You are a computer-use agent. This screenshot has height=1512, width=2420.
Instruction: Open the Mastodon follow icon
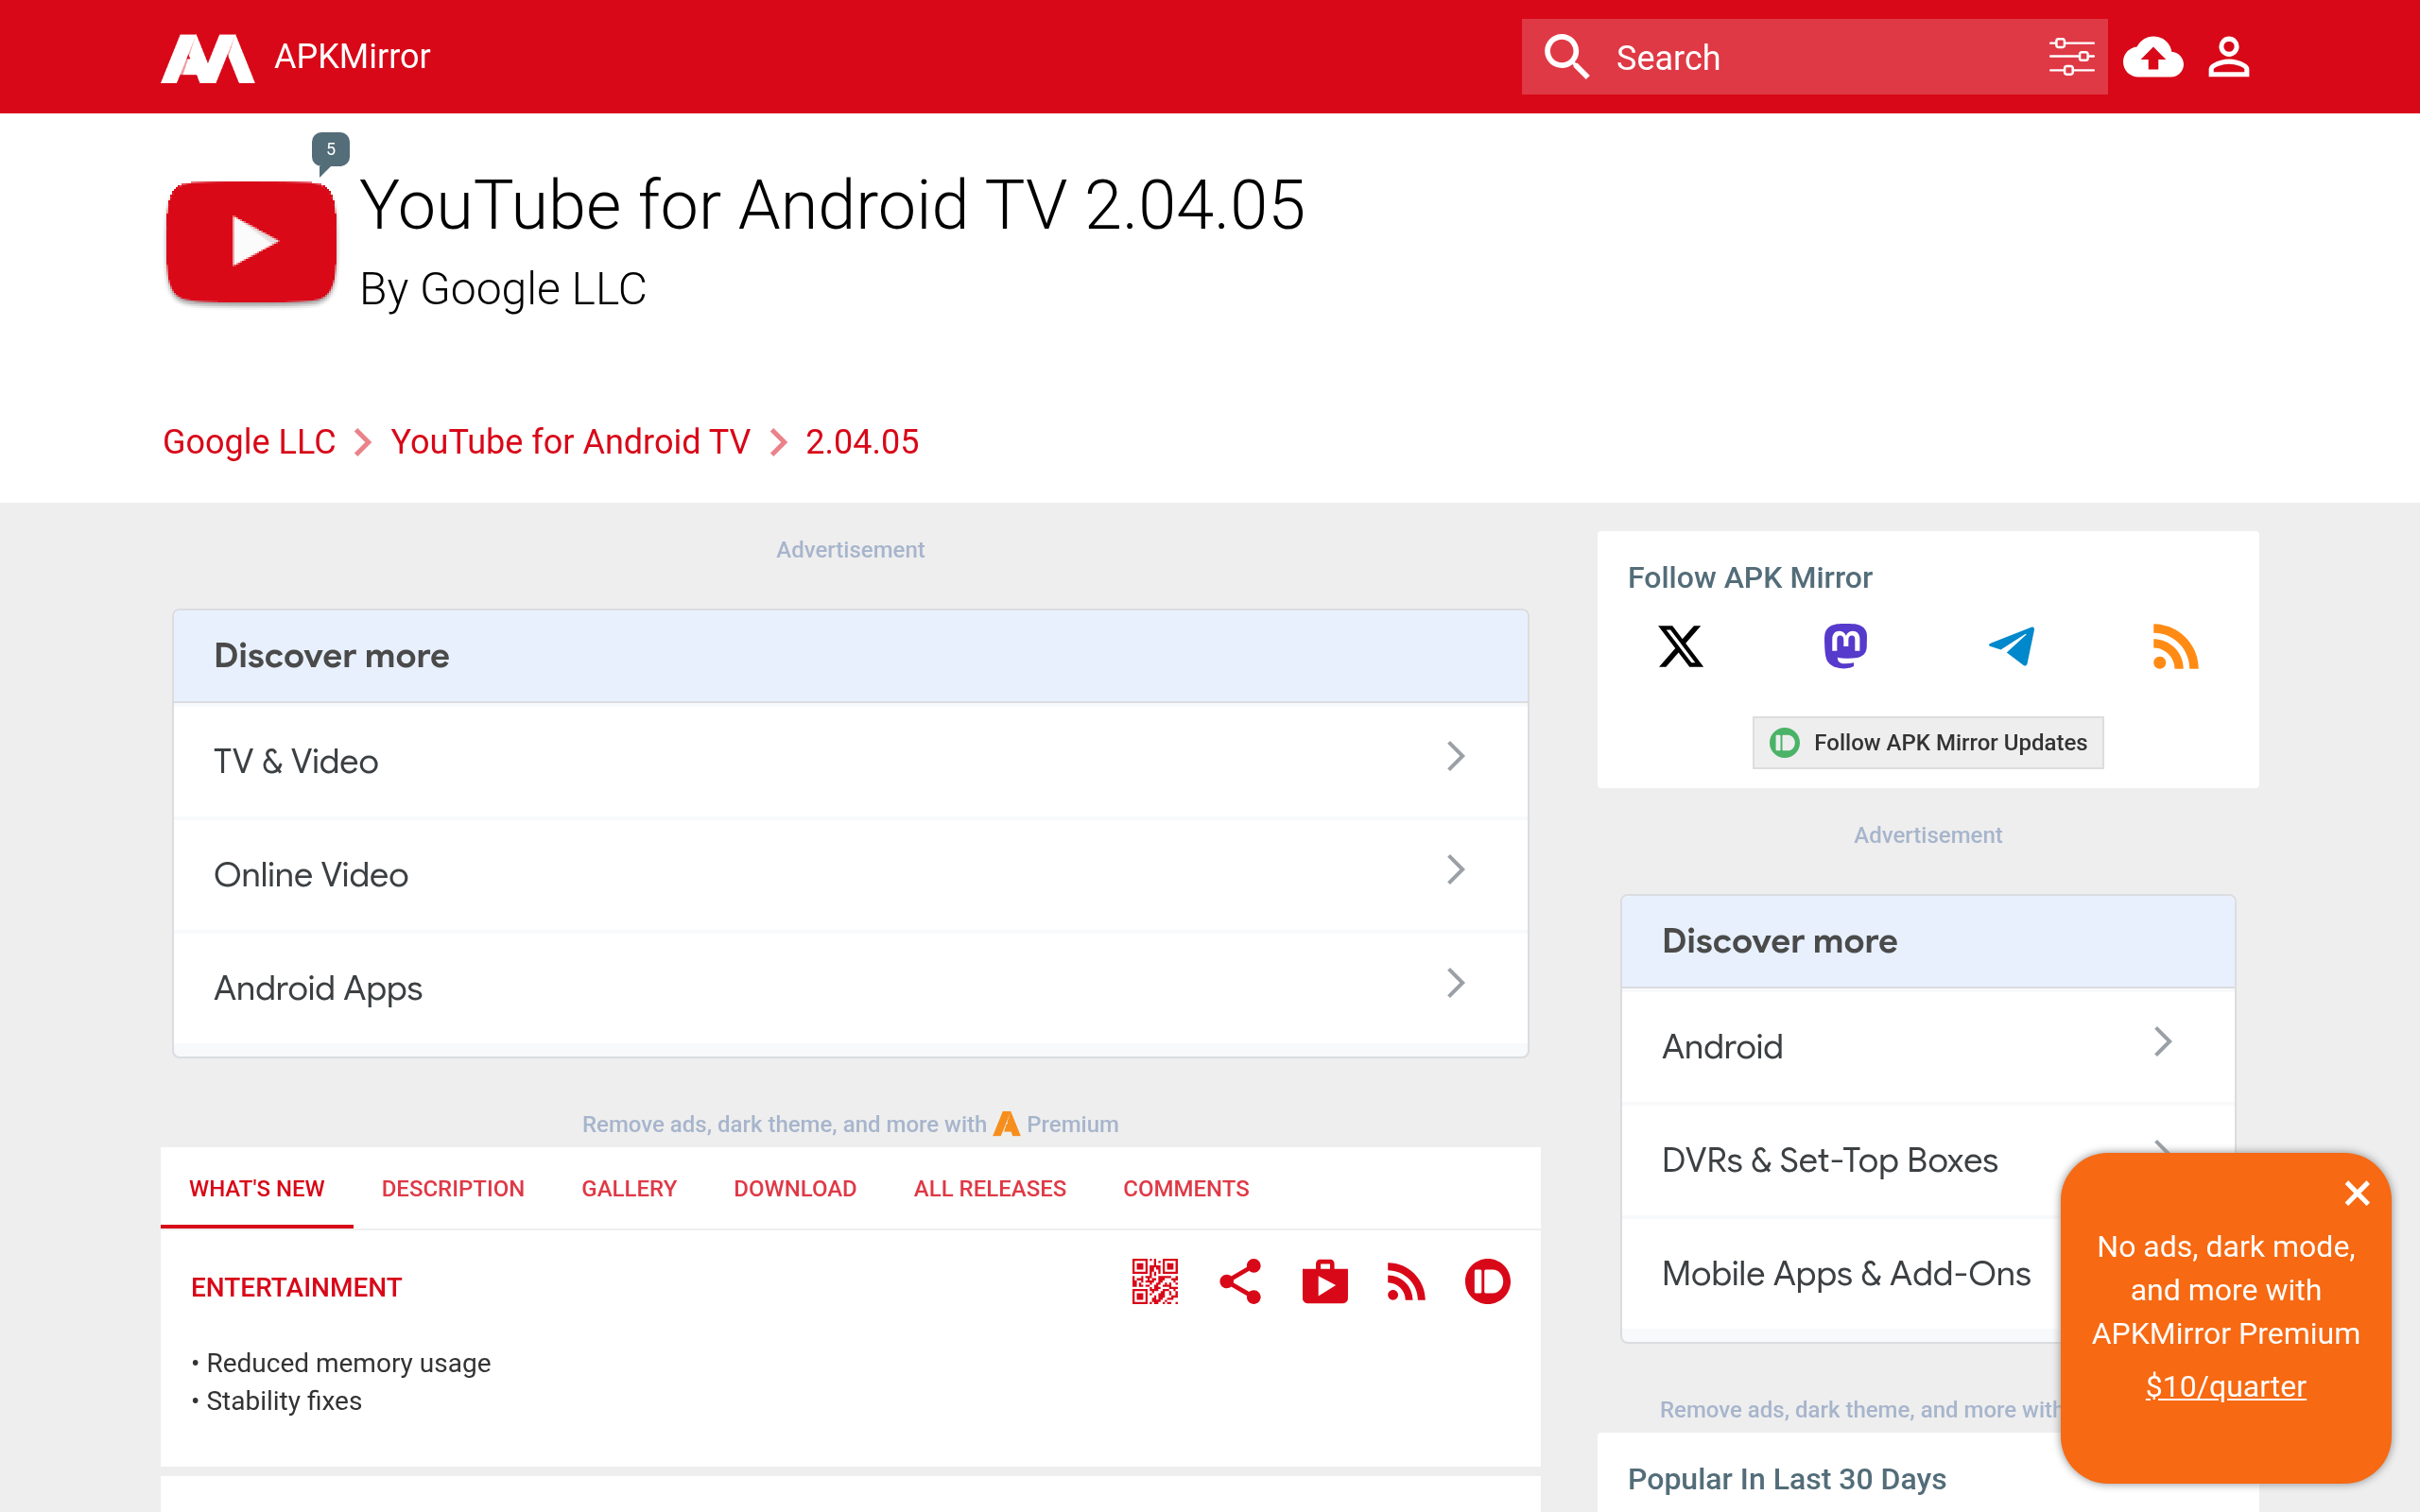(1845, 647)
